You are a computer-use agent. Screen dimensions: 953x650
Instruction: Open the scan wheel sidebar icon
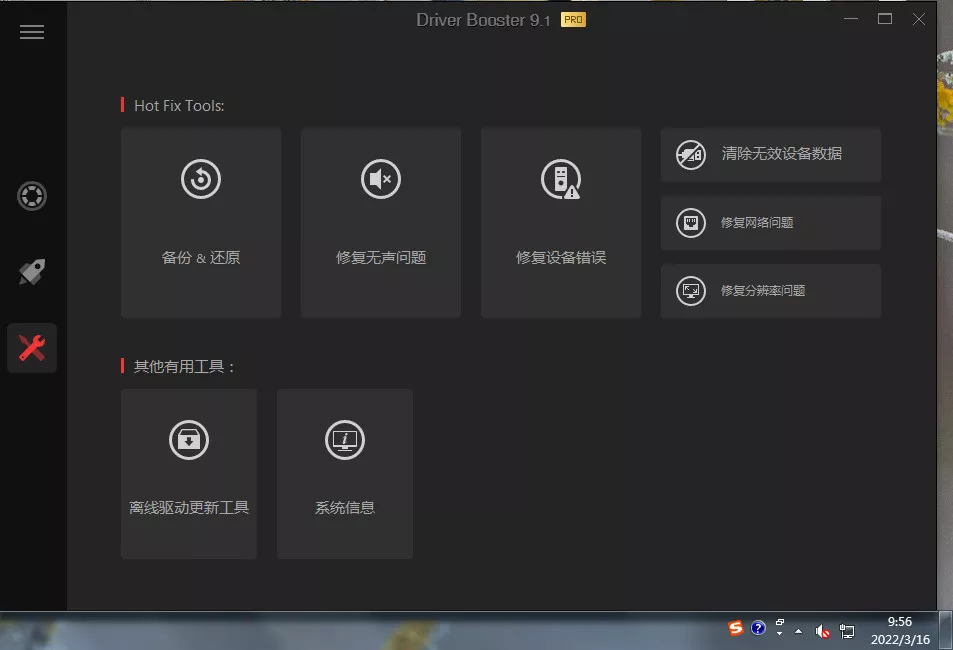point(32,196)
